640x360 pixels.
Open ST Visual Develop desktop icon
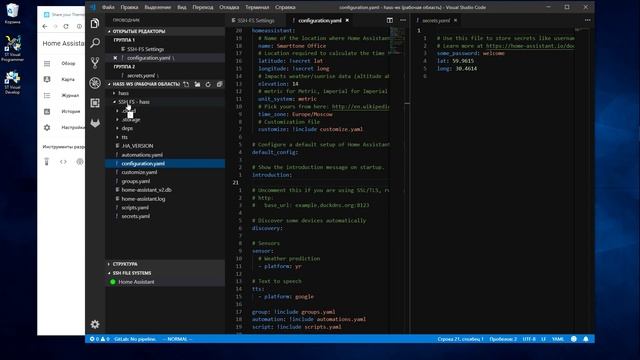coord(12,82)
